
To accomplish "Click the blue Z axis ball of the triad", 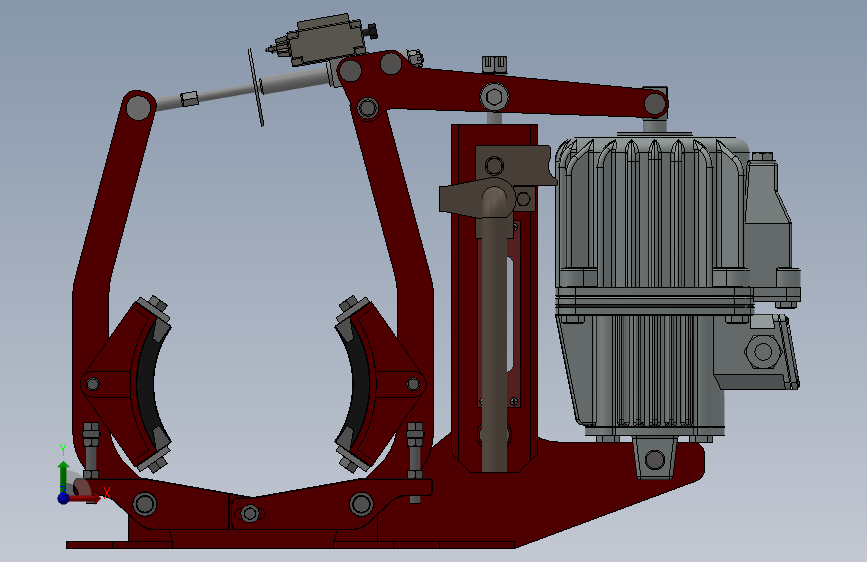I will [x=64, y=498].
